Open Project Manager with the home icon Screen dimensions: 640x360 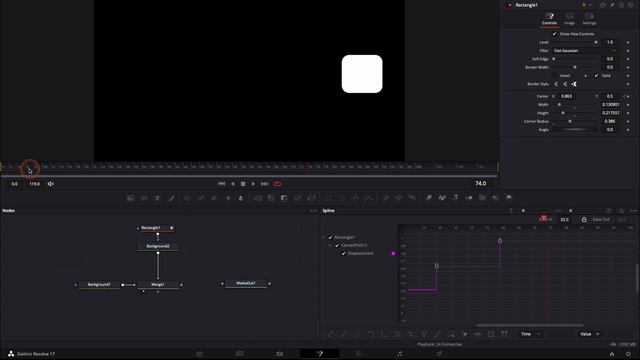click(612, 354)
